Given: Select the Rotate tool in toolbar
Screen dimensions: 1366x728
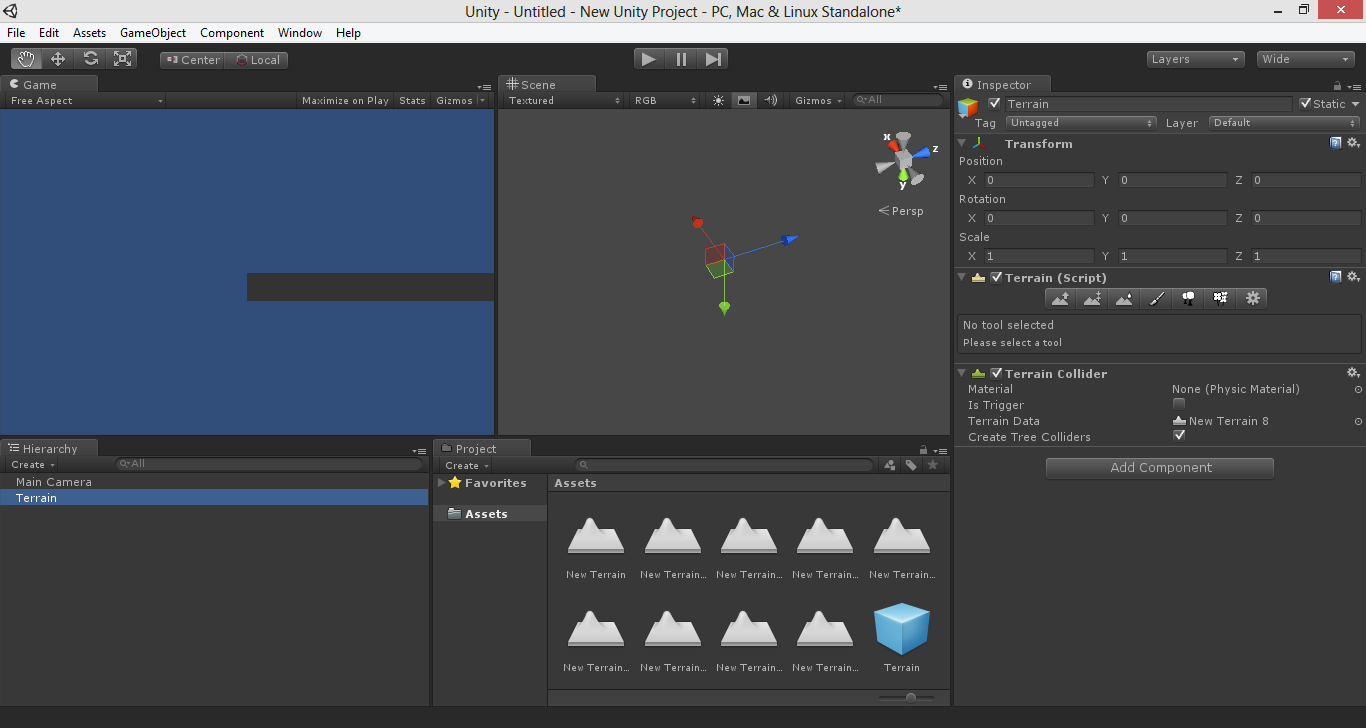Looking at the screenshot, I should 90,59.
